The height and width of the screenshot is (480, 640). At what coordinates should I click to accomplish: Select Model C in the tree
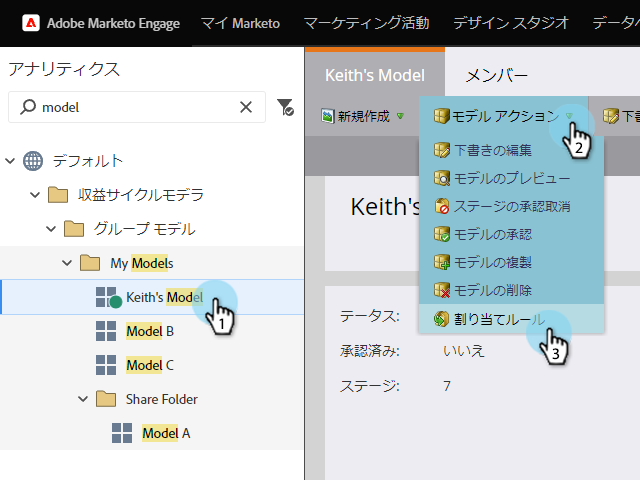click(150, 365)
